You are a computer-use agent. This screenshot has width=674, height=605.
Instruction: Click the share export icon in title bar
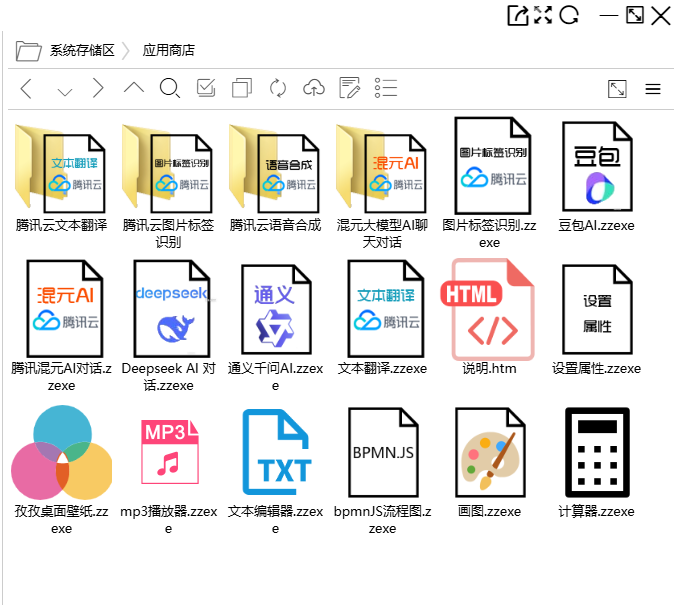click(518, 15)
